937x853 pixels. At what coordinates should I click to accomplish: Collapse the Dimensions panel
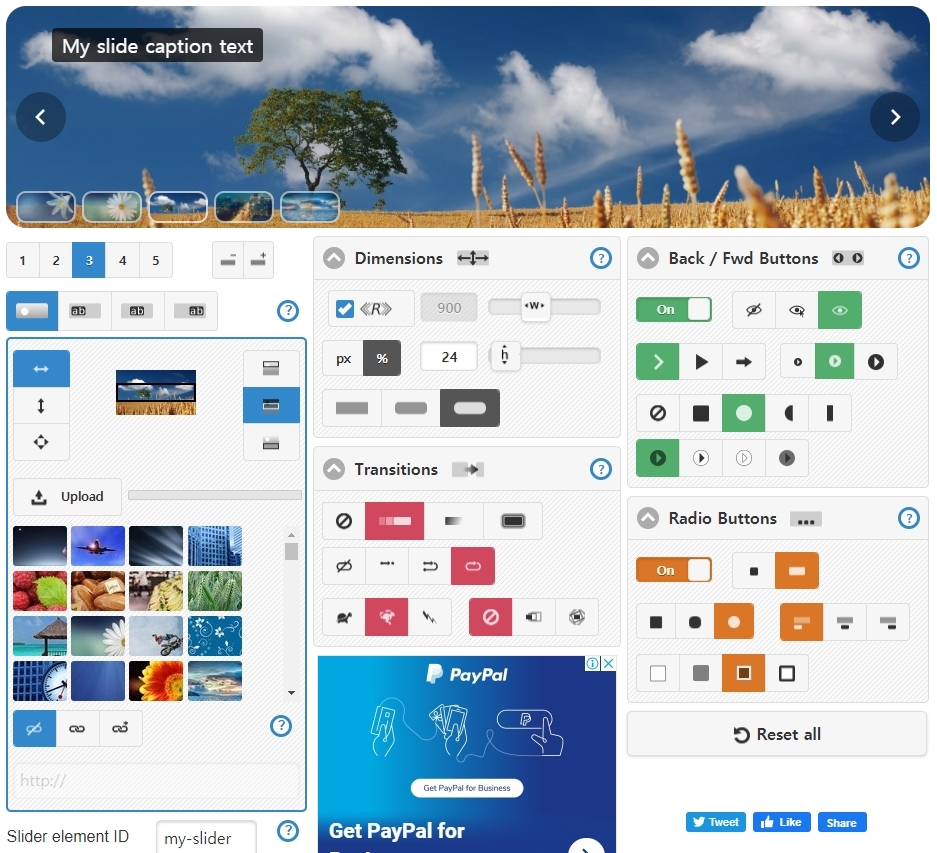334,258
